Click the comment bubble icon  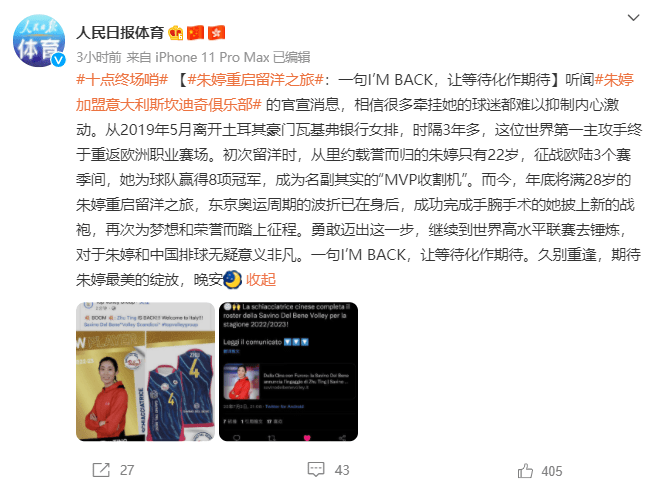(316, 469)
